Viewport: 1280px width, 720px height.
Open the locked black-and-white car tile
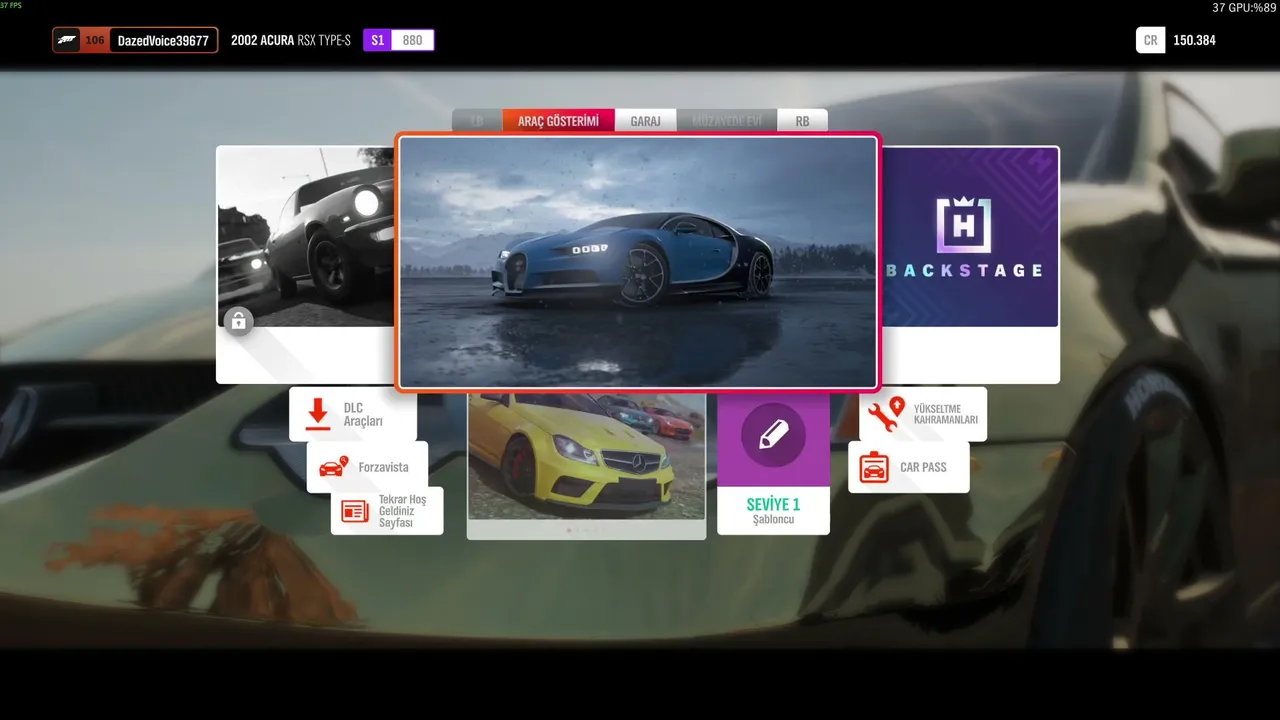pyautogui.click(x=306, y=264)
